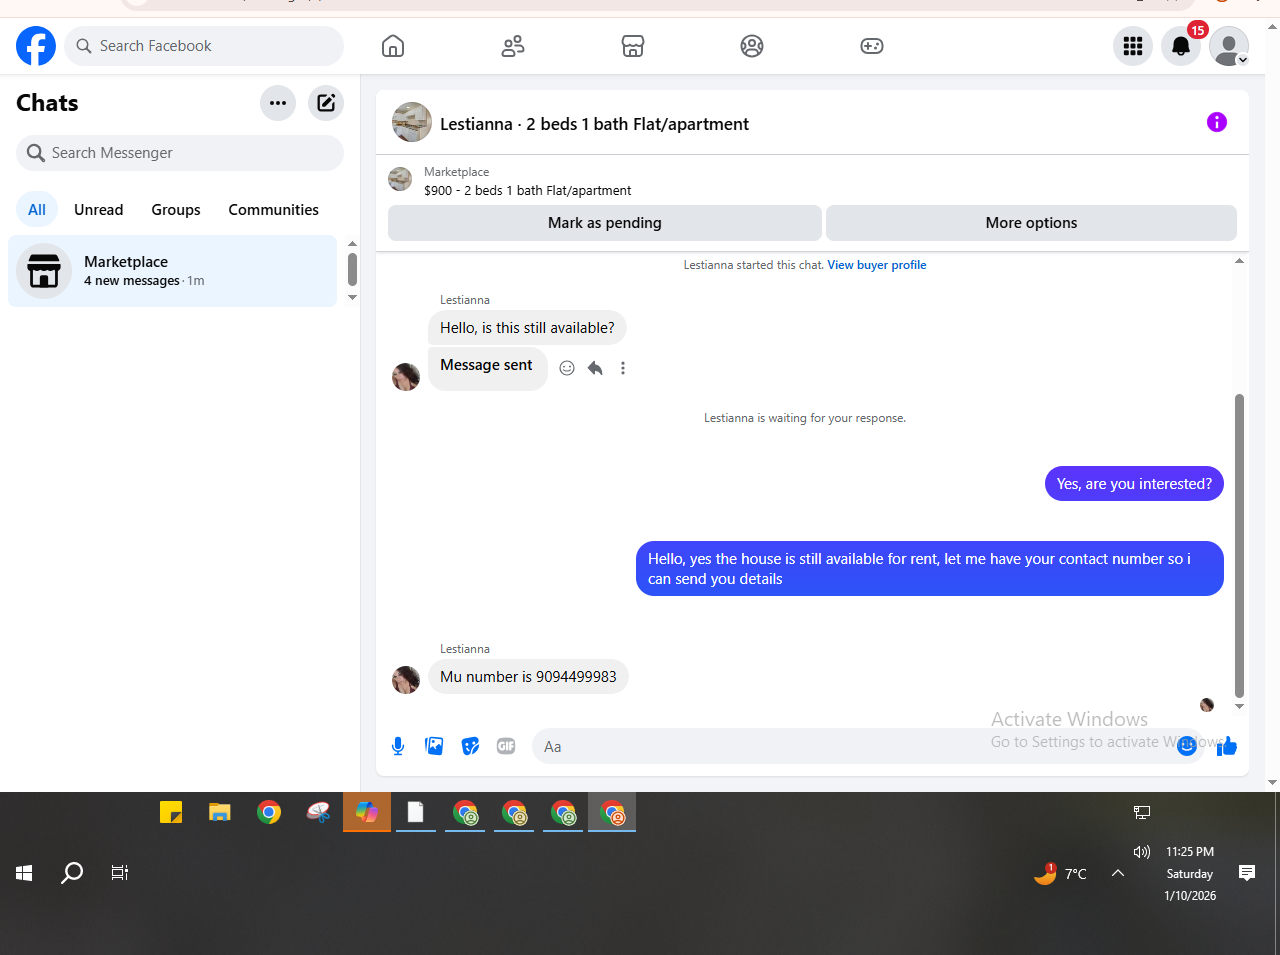Click the Search Messenger field
Viewport: 1280px width, 955px height.
pyautogui.click(x=180, y=153)
